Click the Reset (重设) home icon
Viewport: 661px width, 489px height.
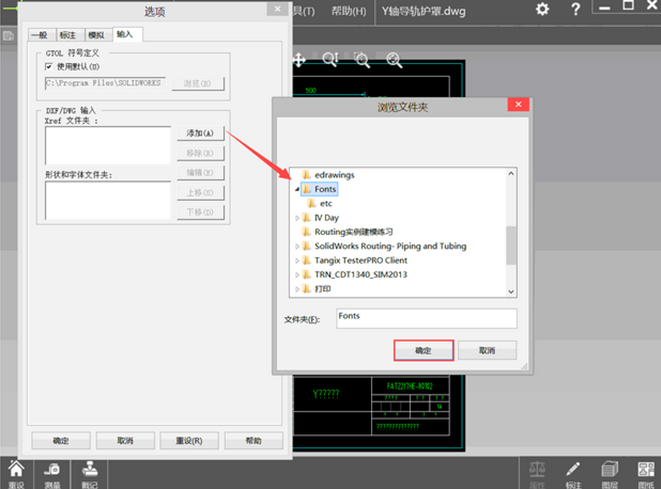pyautogui.click(x=16, y=472)
